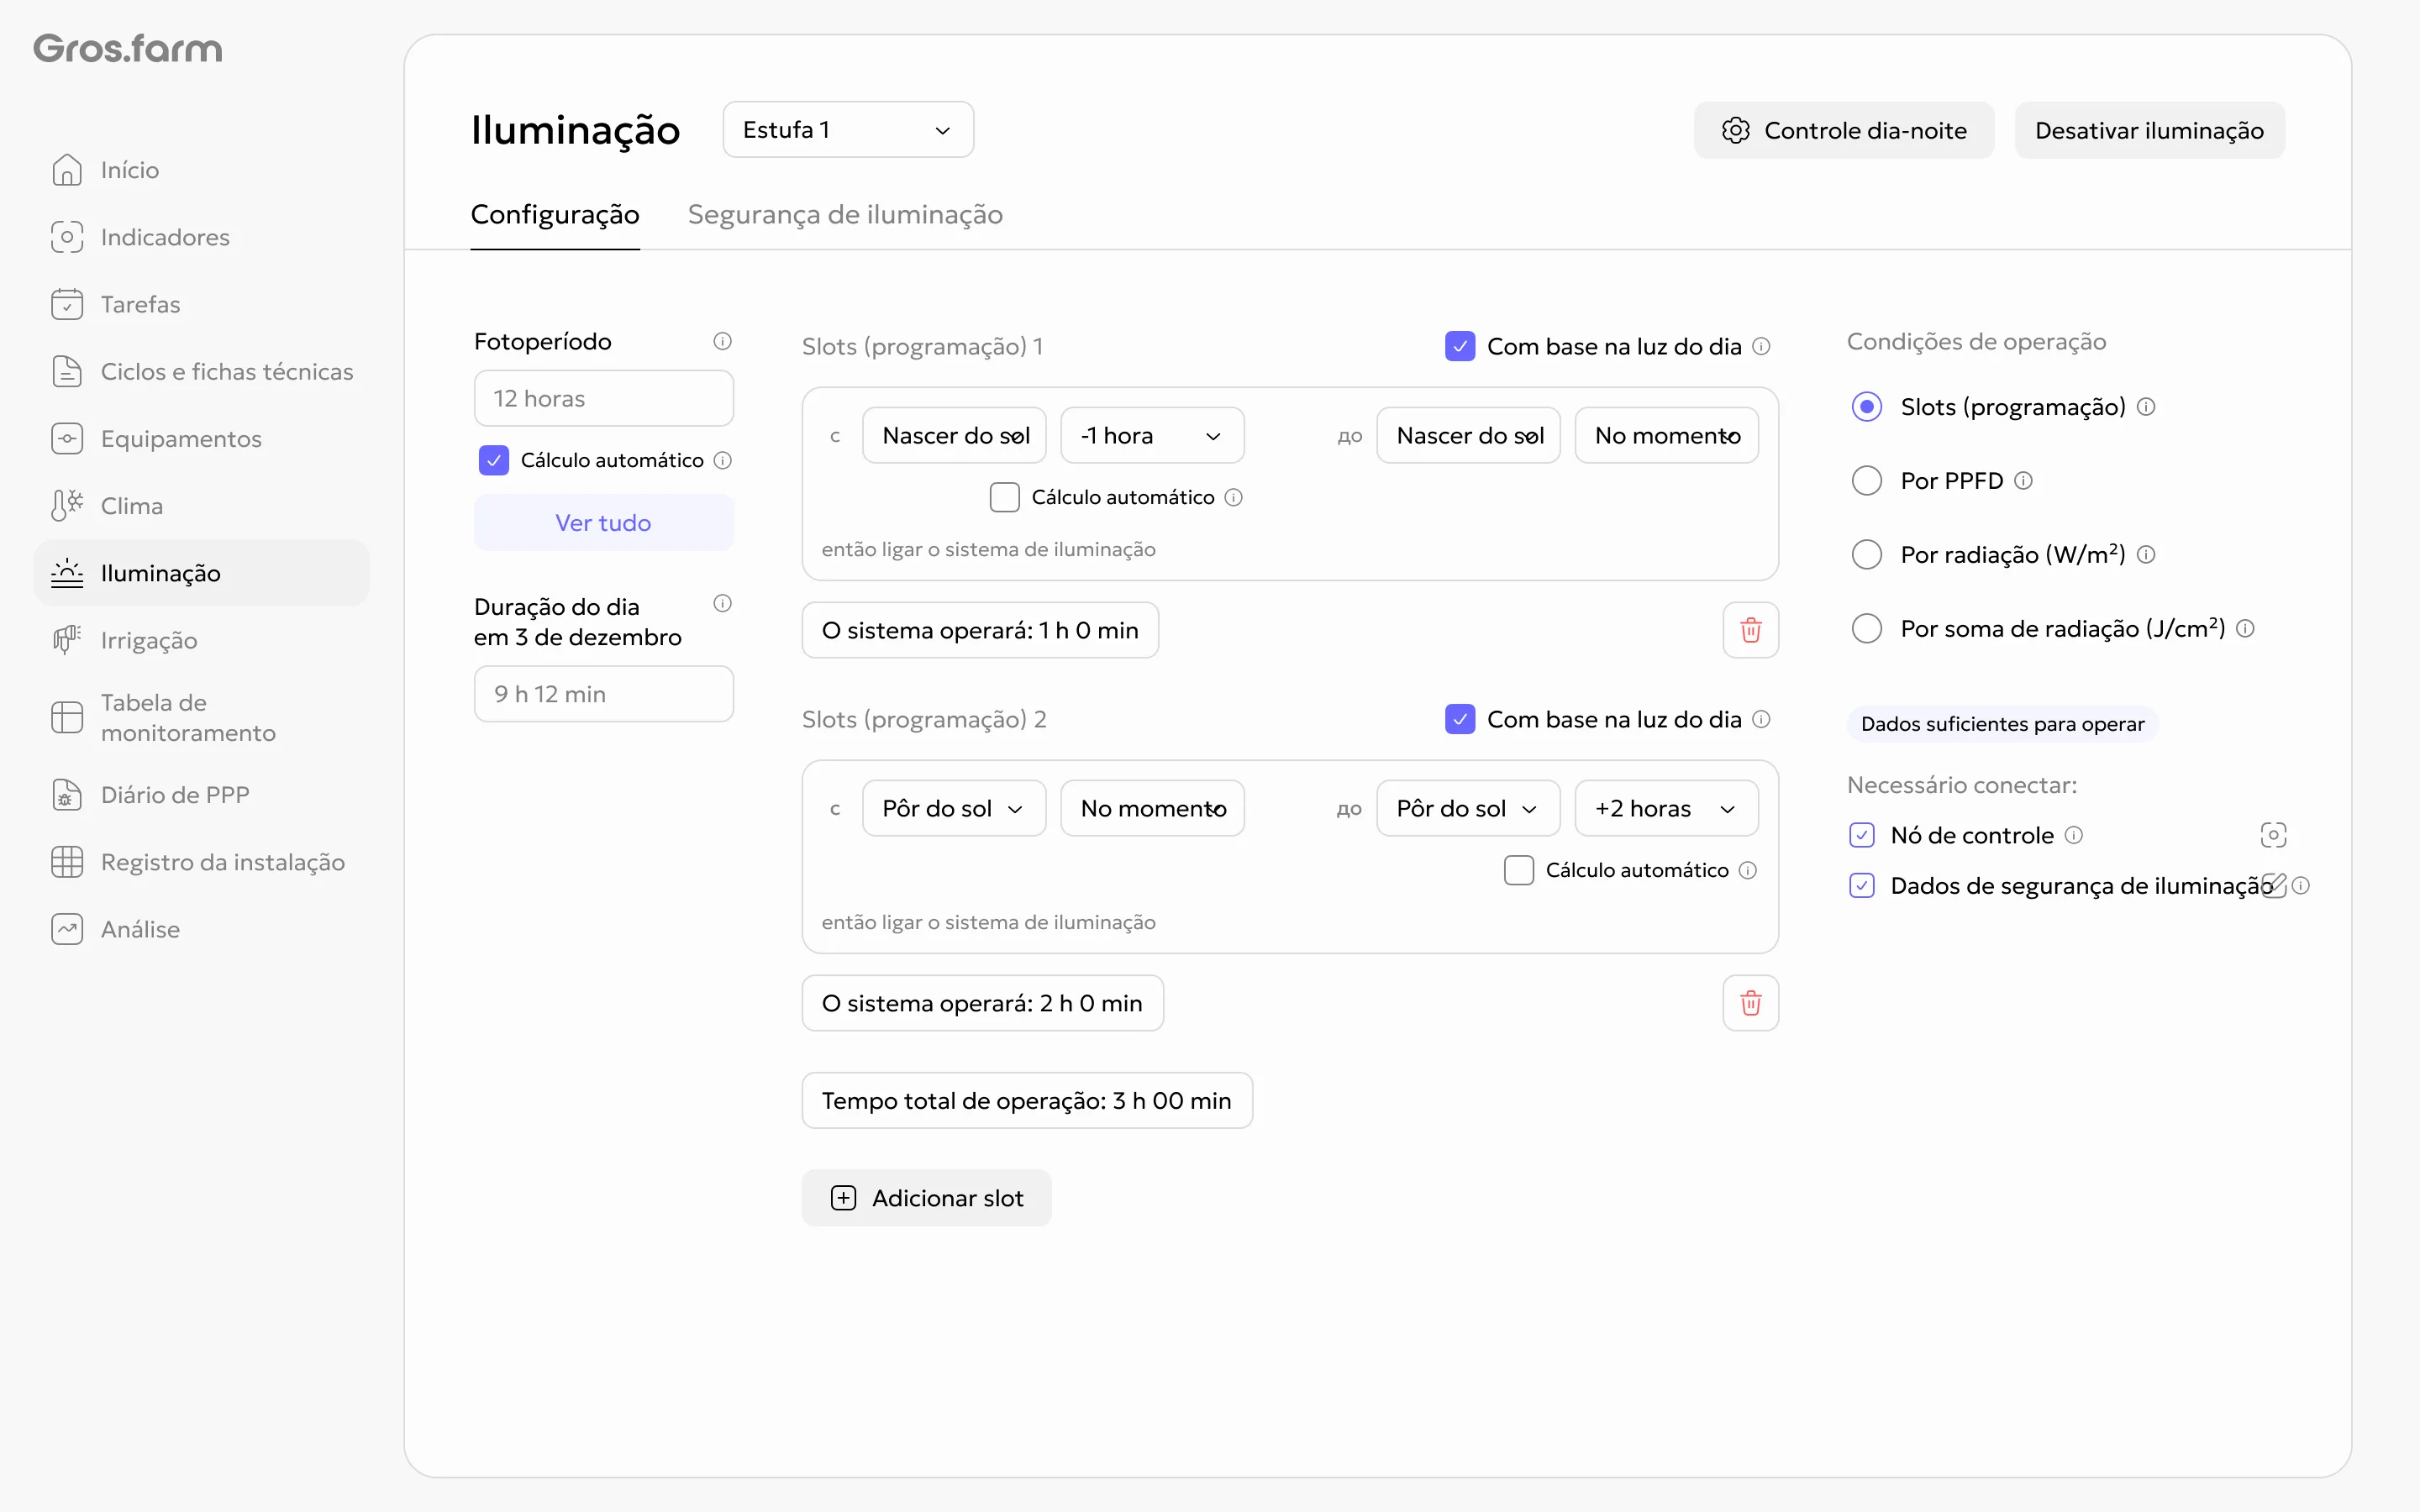
Task: Select Por radiação (W/m²) radio option
Action: (1867, 555)
